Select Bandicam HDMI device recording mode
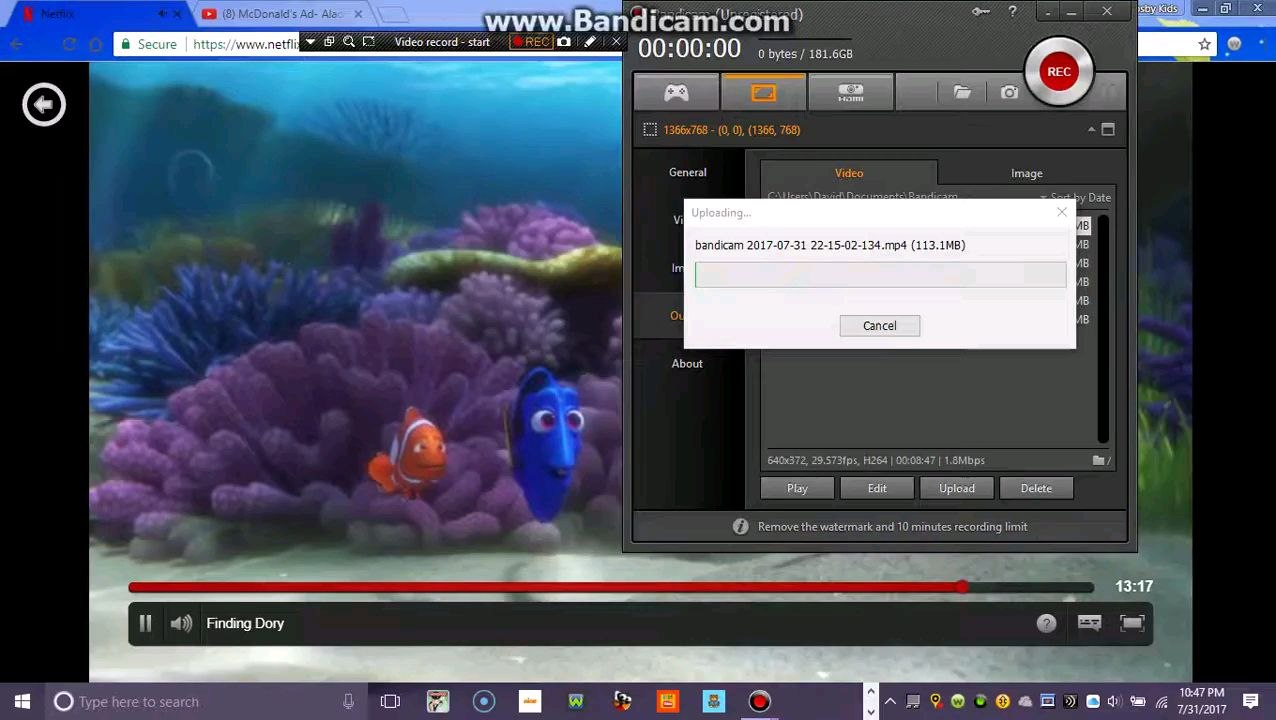This screenshot has width=1276, height=720. (850, 93)
